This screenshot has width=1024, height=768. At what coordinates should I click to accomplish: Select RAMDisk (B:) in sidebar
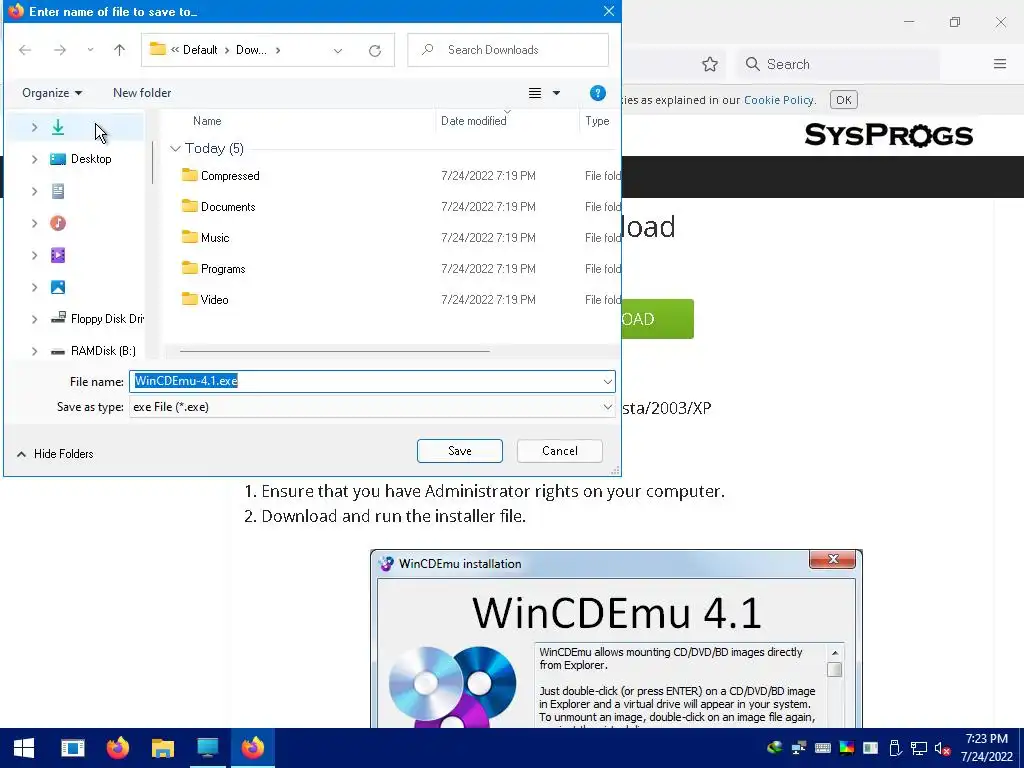coord(93,351)
